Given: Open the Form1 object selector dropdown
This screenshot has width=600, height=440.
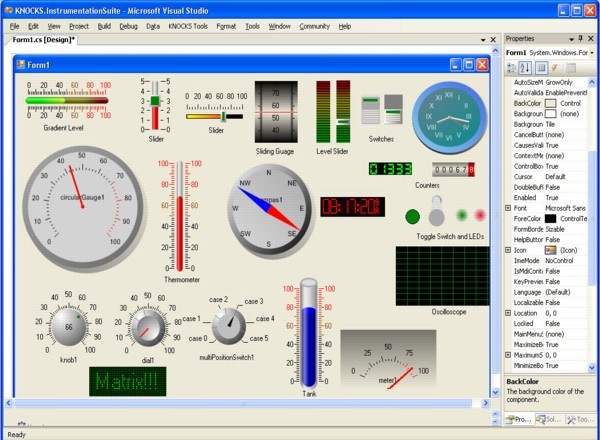Looking at the screenshot, I should (x=592, y=53).
